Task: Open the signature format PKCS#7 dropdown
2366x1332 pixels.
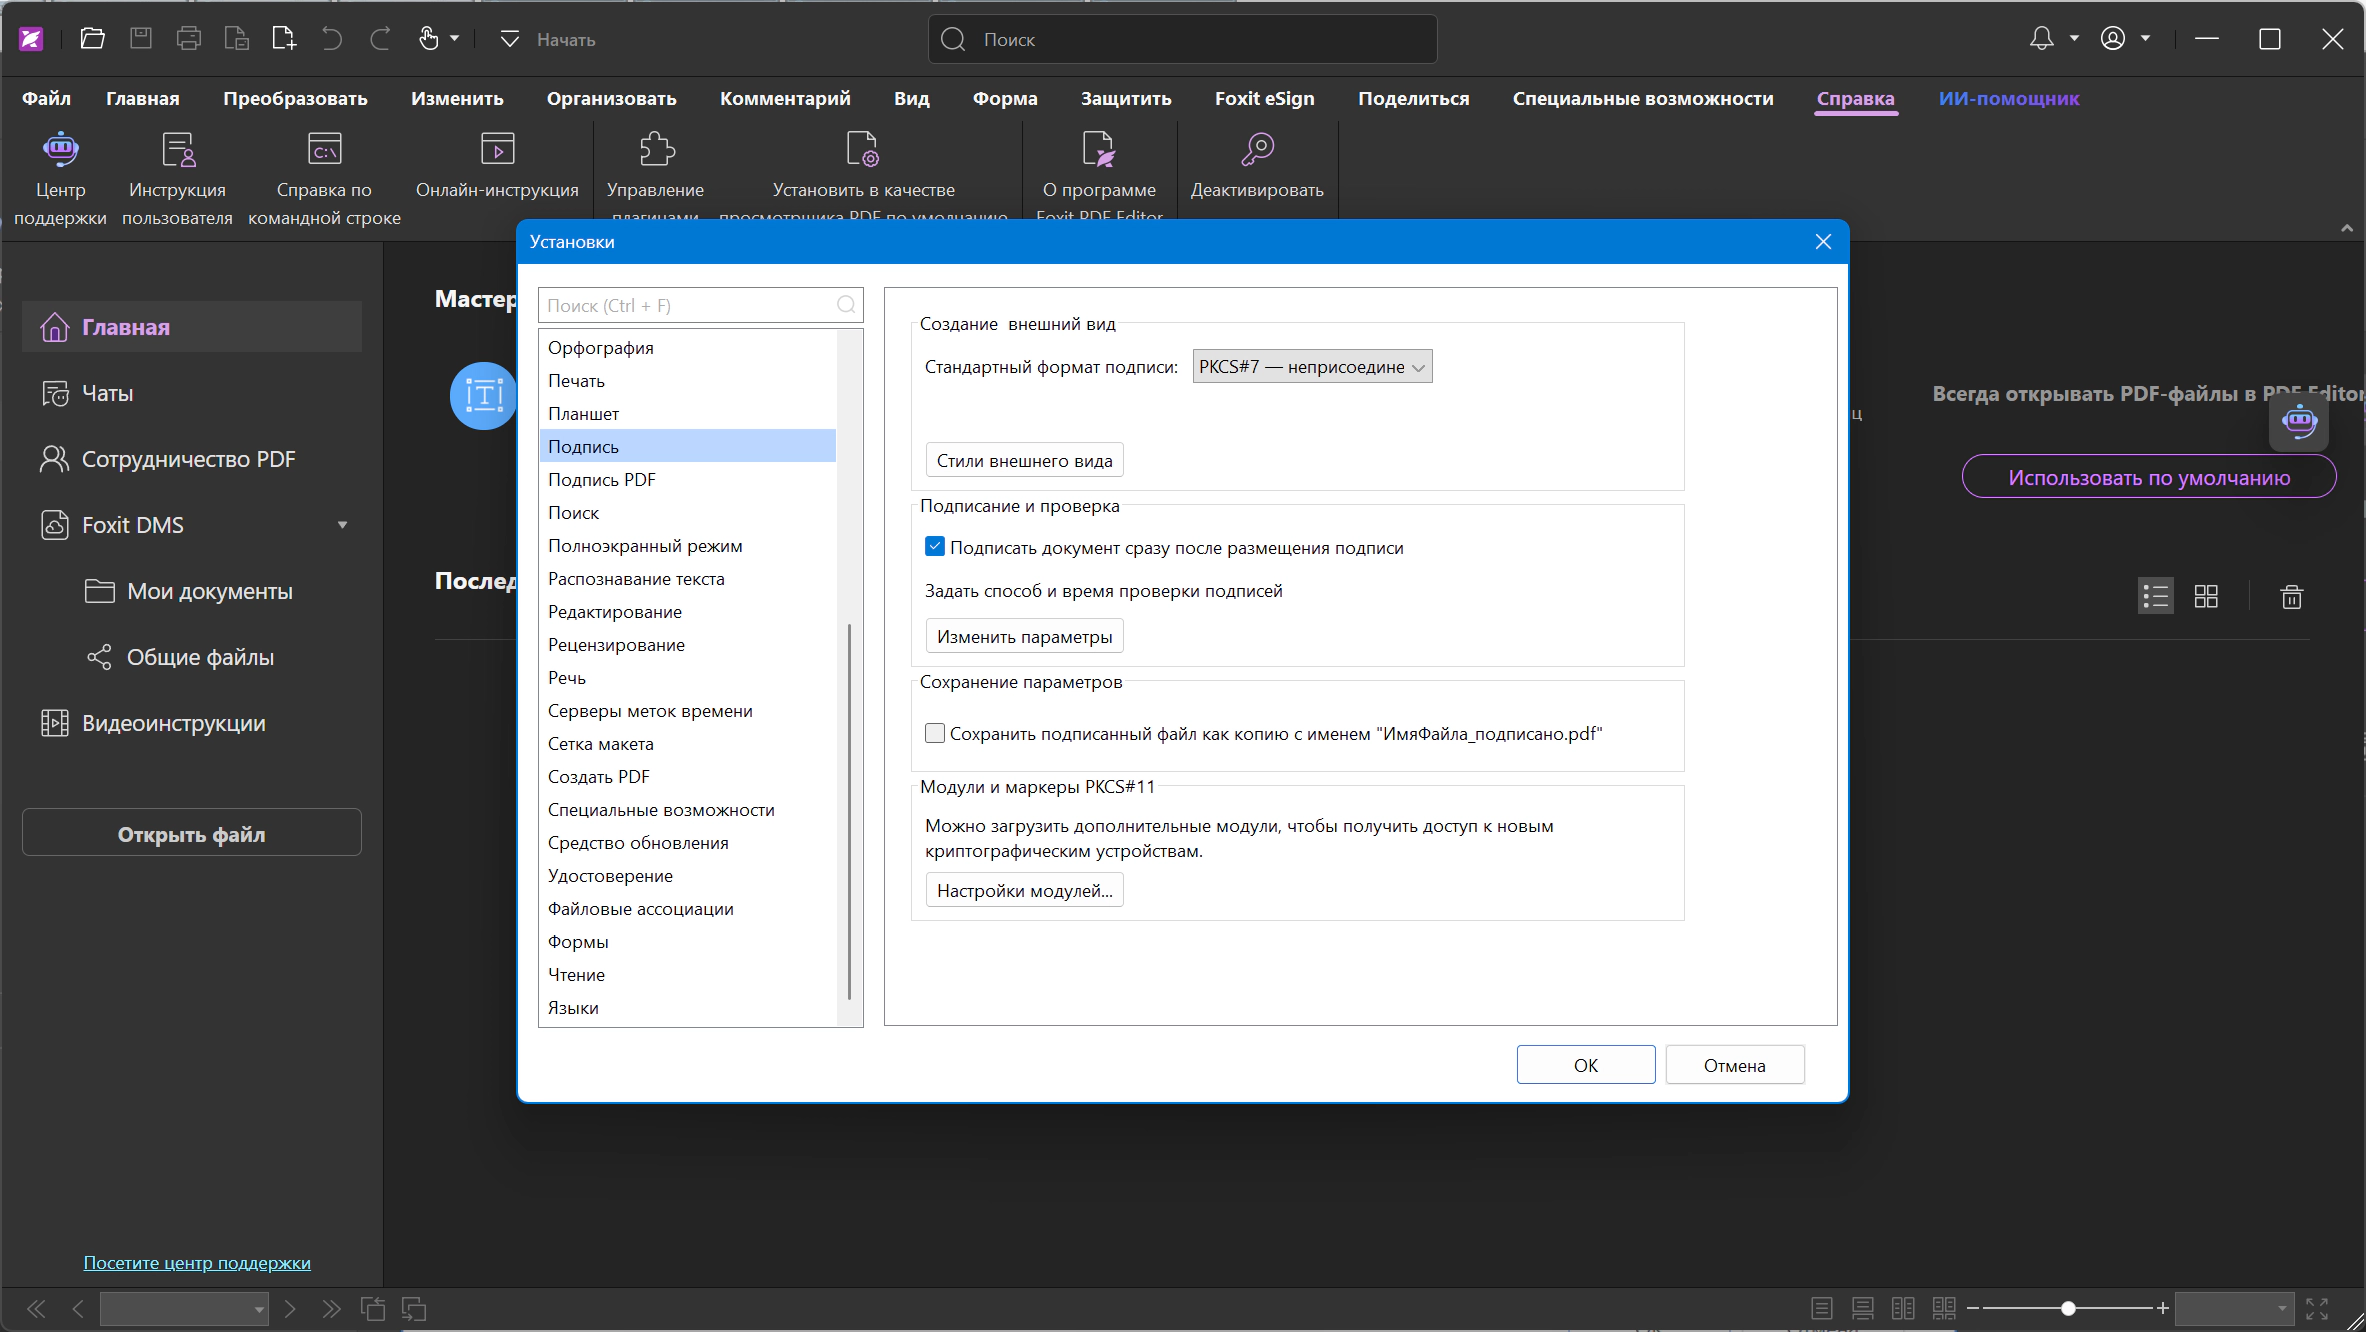Action: coord(1312,367)
